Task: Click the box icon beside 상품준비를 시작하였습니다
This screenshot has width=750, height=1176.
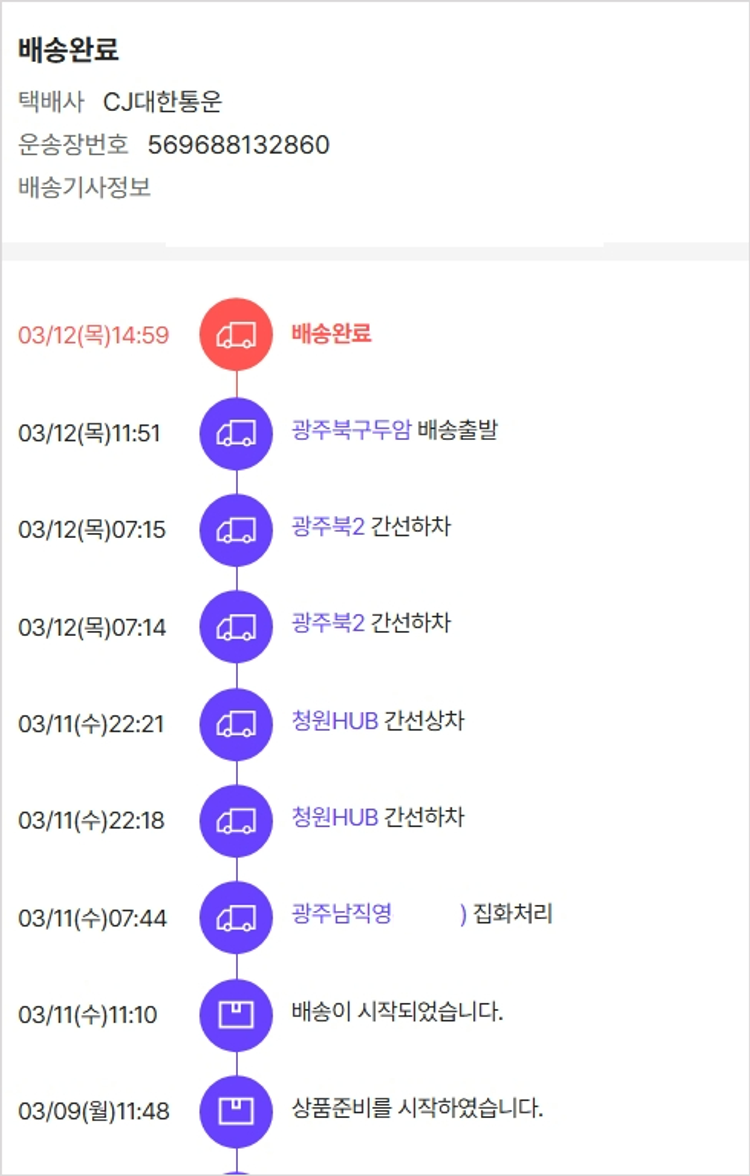Action: [x=236, y=1111]
